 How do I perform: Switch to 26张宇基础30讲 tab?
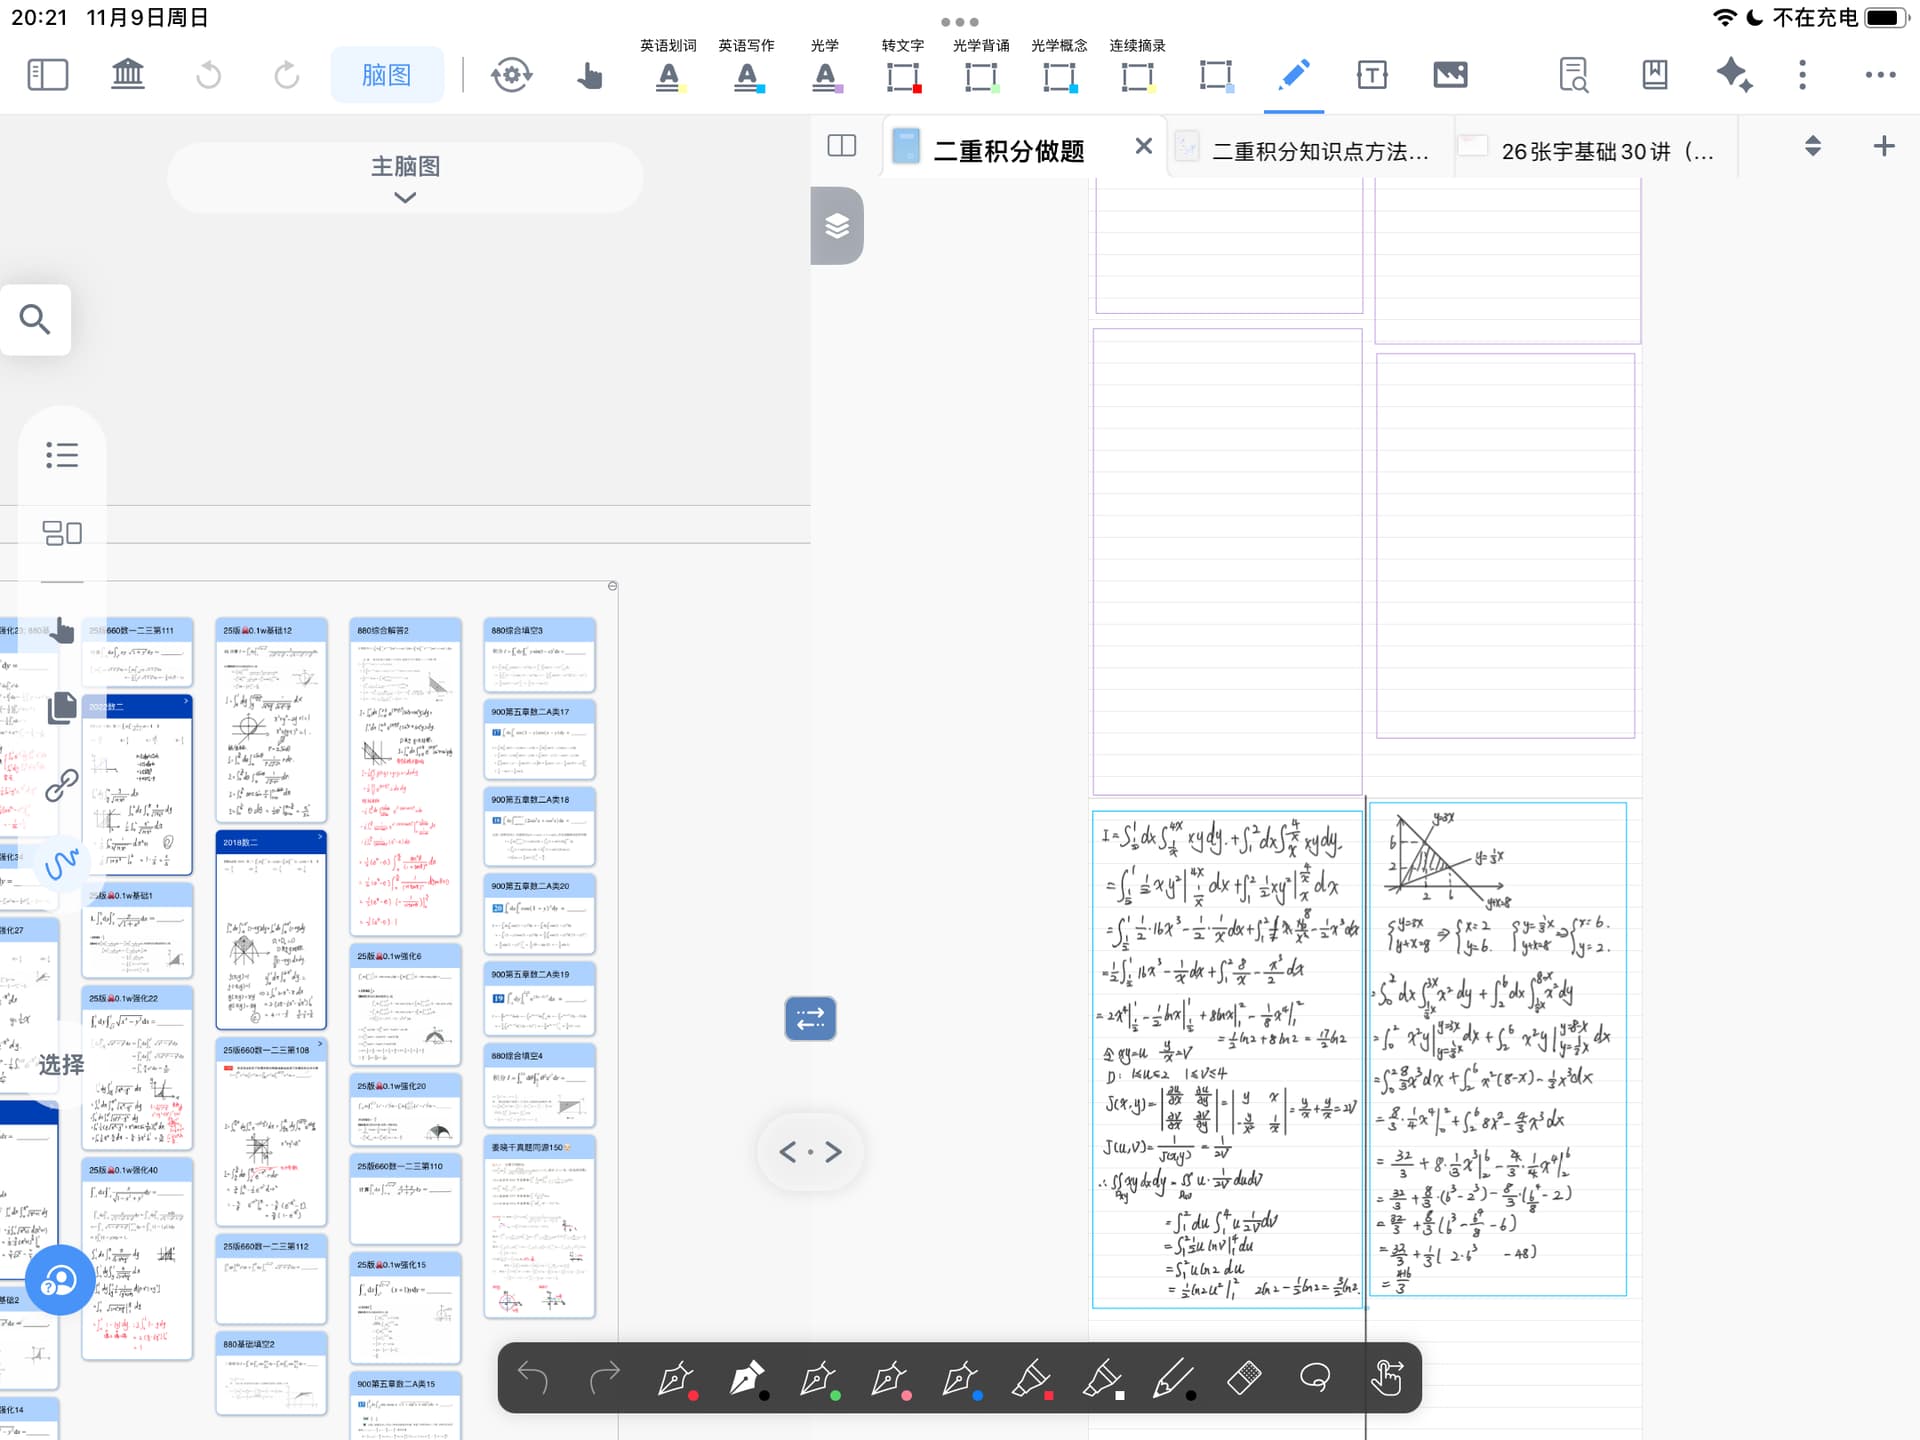click(1605, 151)
